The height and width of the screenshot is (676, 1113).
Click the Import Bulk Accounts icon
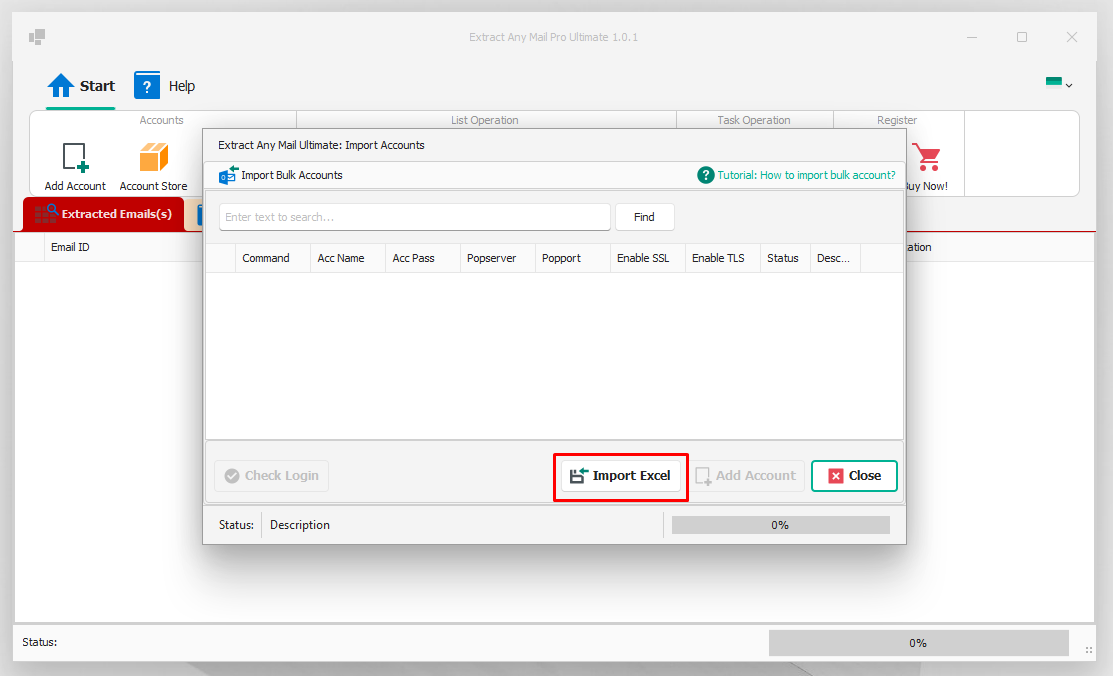pyautogui.click(x=228, y=175)
